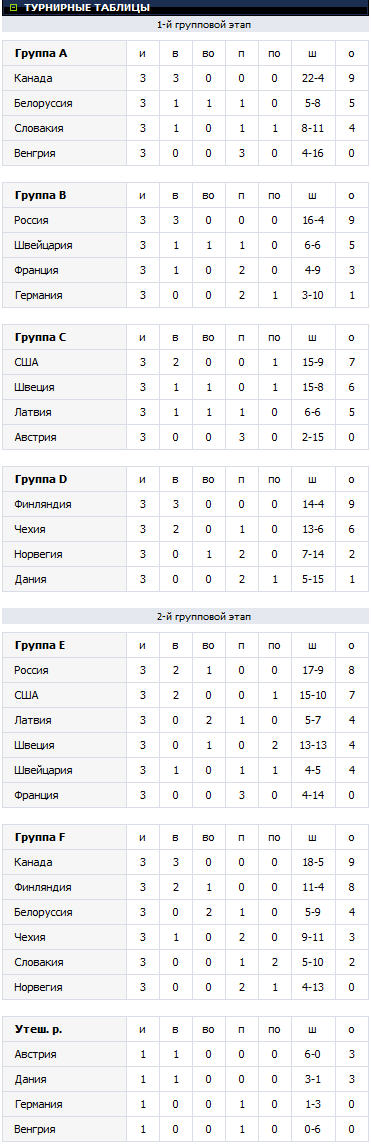Image resolution: width=371 pixels, height=1144 pixels.
Task: Click Австрия in Группа C
Action: pyautogui.click(x=35, y=437)
